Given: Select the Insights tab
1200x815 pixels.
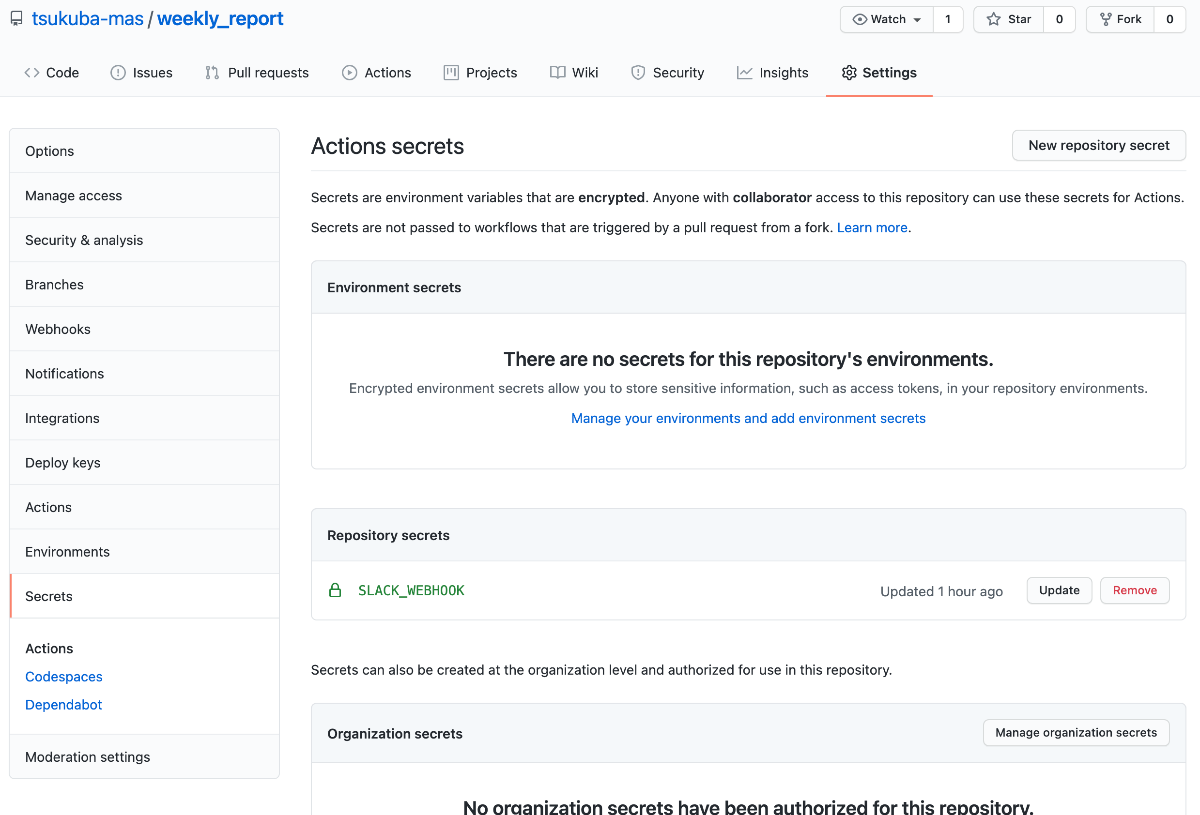Looking at the screenshot, I should click(x=773, y=73).
